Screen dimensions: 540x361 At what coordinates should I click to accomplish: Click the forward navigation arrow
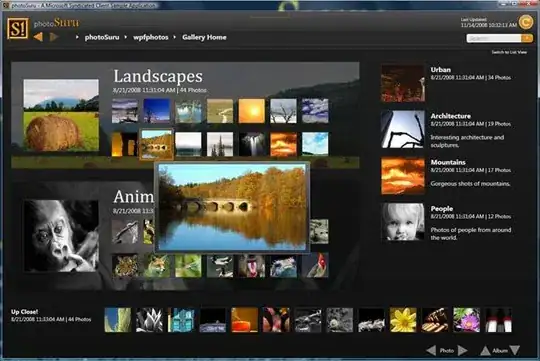(x=54, y=37)
